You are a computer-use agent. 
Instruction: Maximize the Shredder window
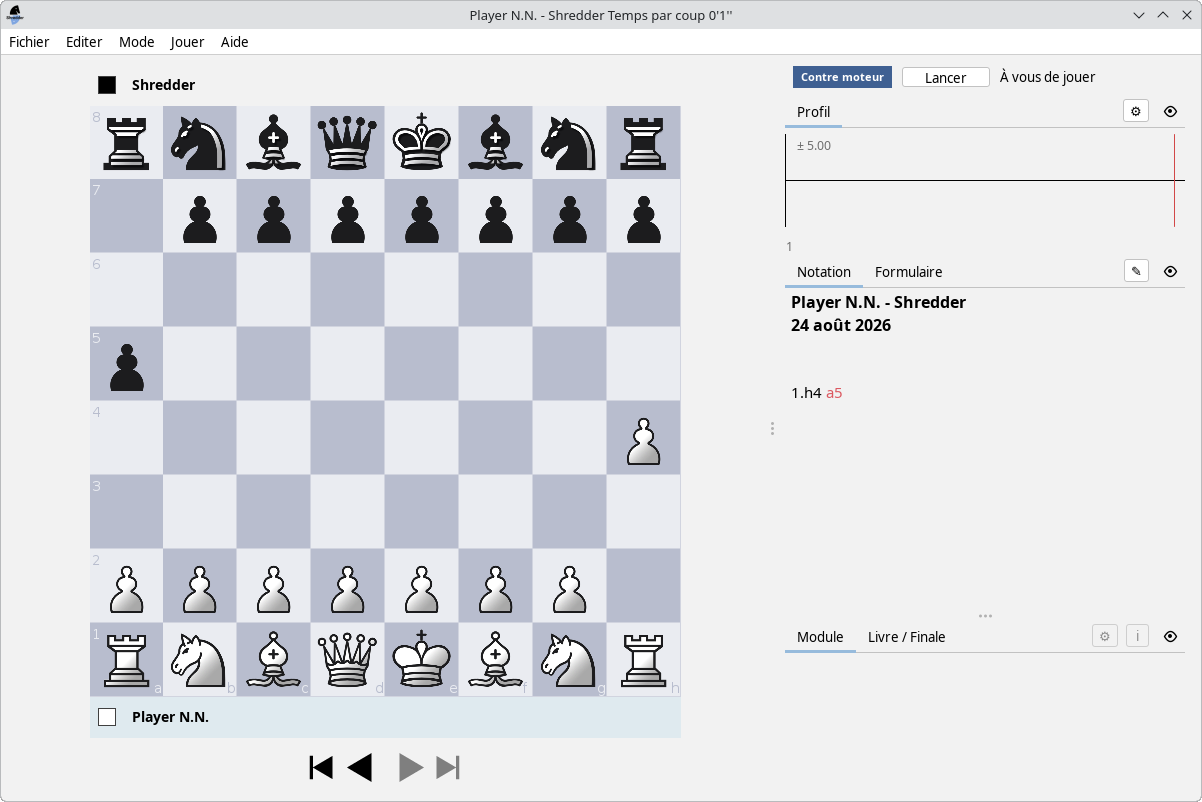[1163, 14]
